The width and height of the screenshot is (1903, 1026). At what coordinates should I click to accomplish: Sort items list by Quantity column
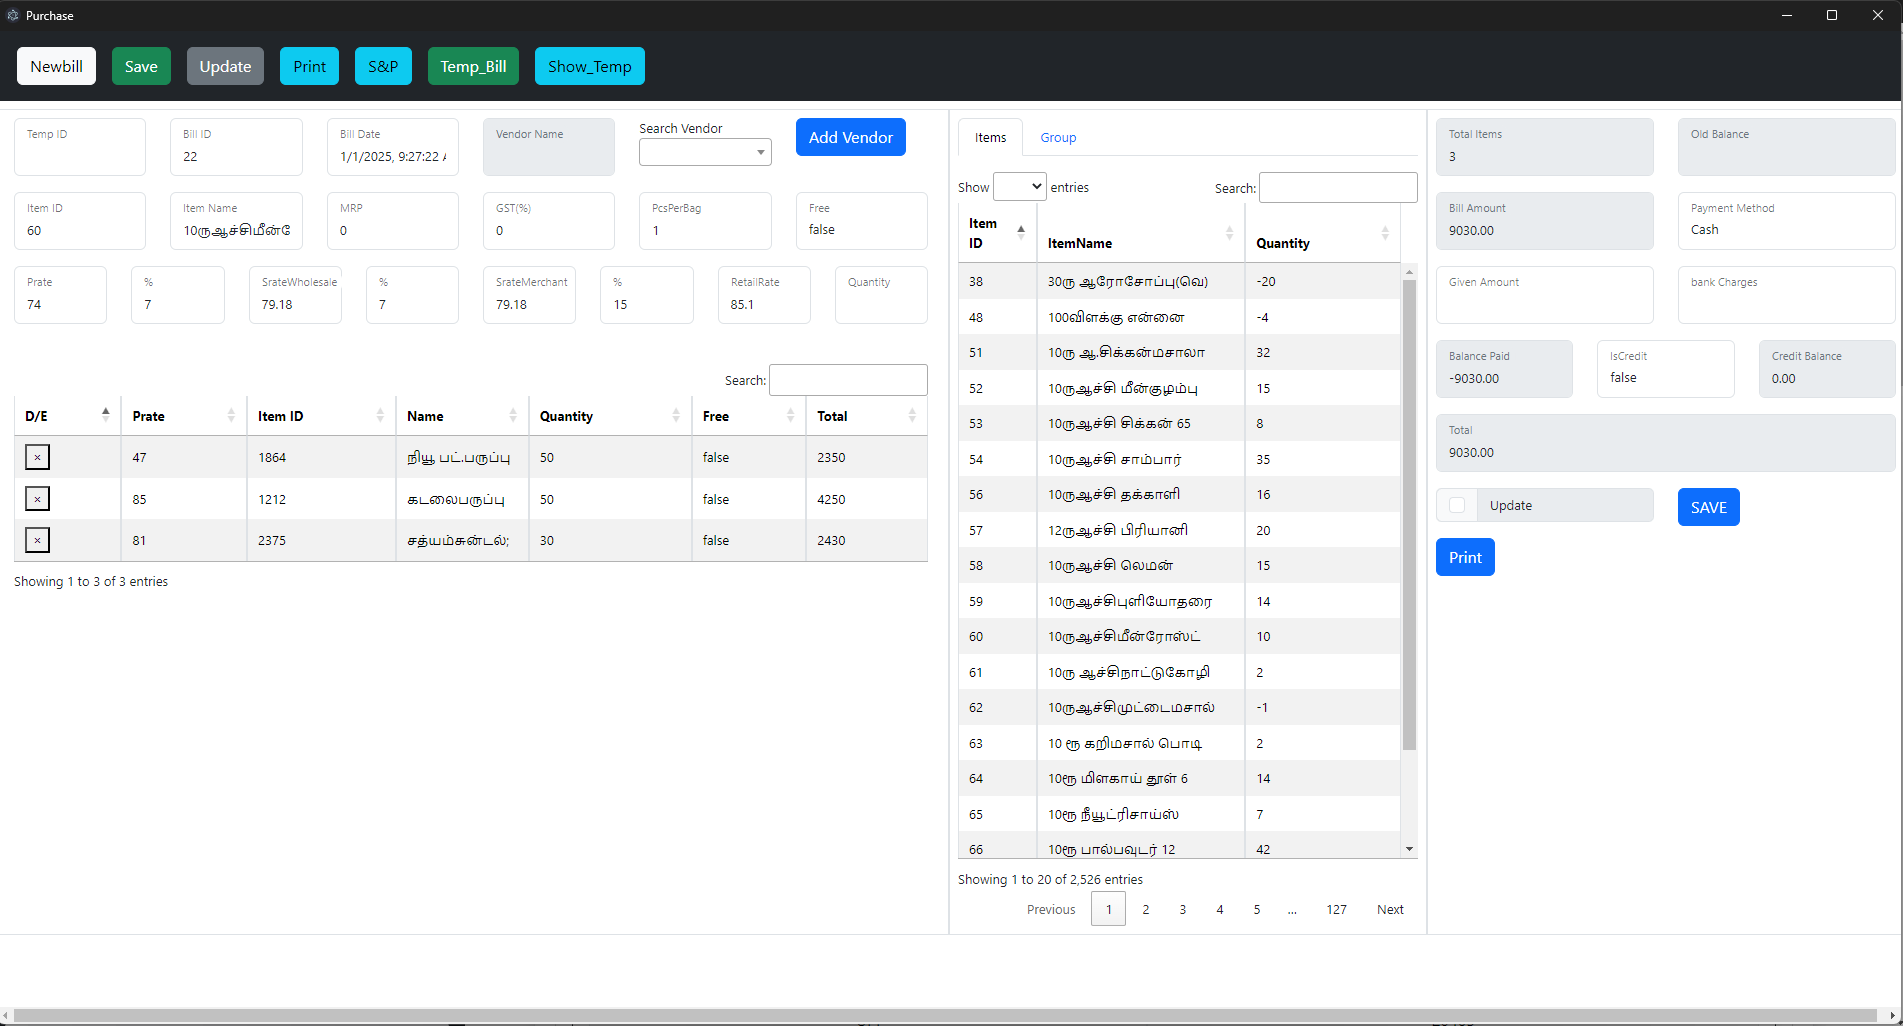click(x=1321, y=243)
